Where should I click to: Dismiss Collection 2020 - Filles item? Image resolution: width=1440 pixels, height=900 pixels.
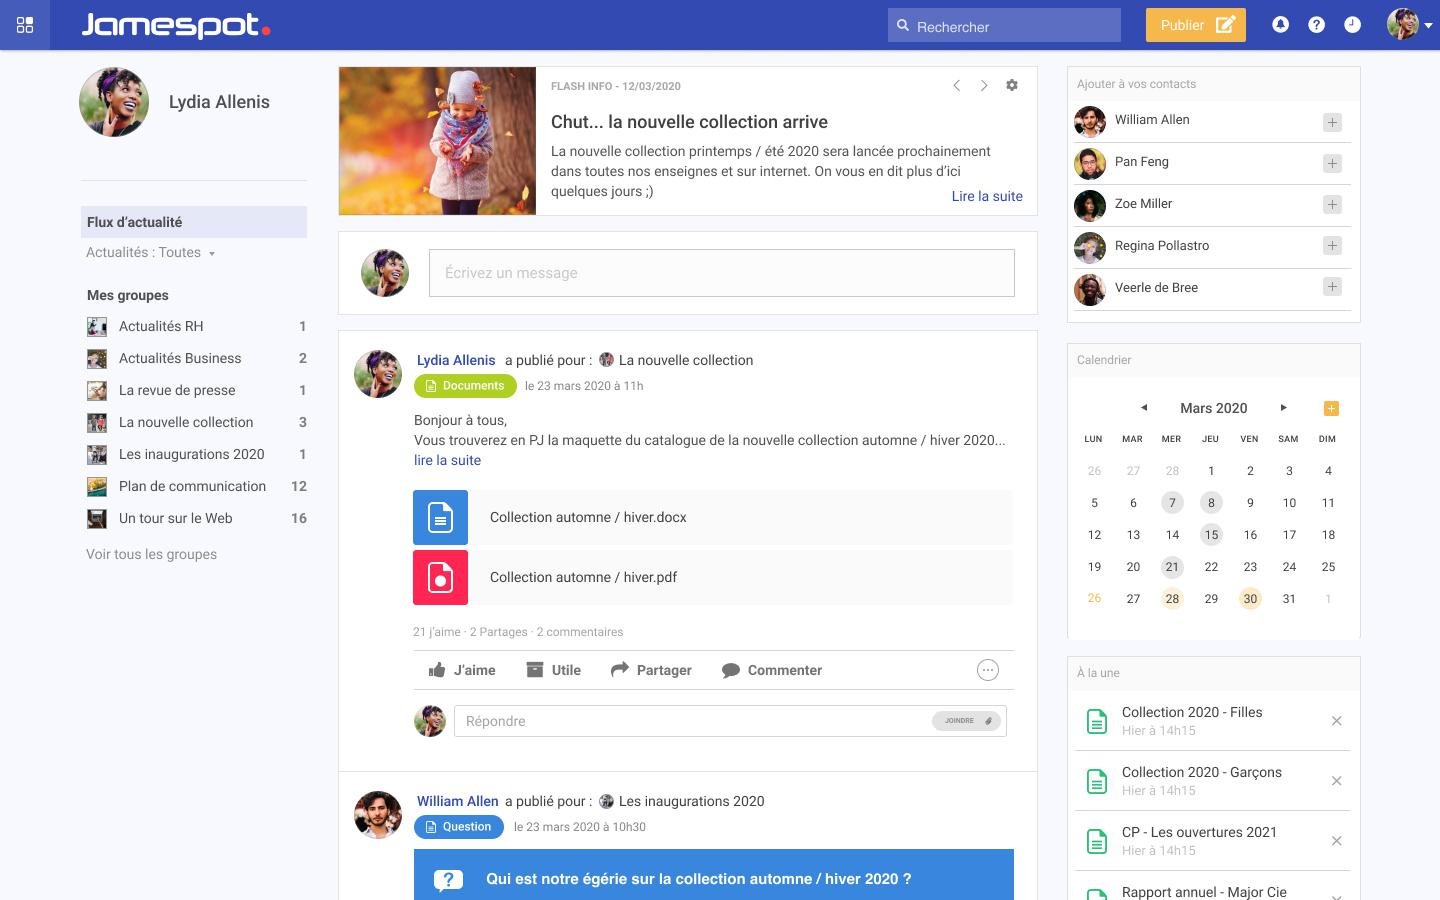click(x=1337, y=721)
